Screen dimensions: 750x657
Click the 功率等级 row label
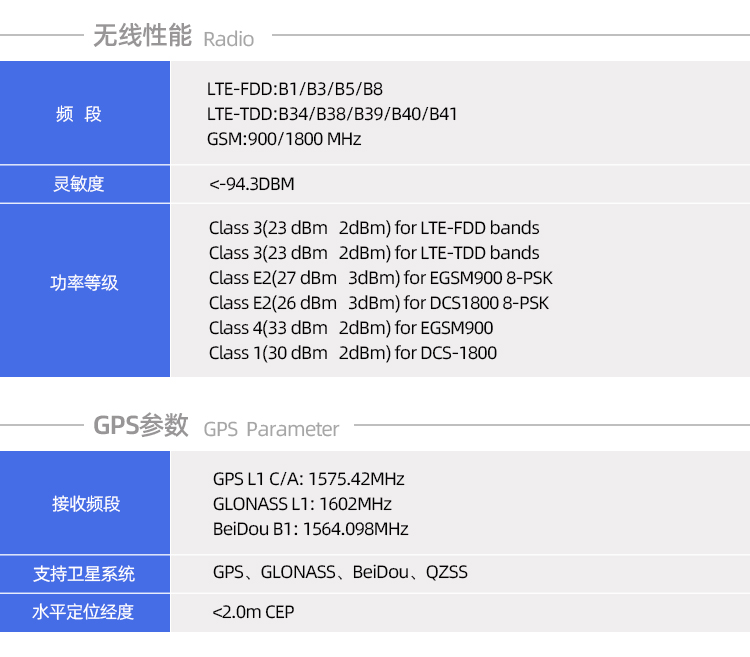point(84,283)
